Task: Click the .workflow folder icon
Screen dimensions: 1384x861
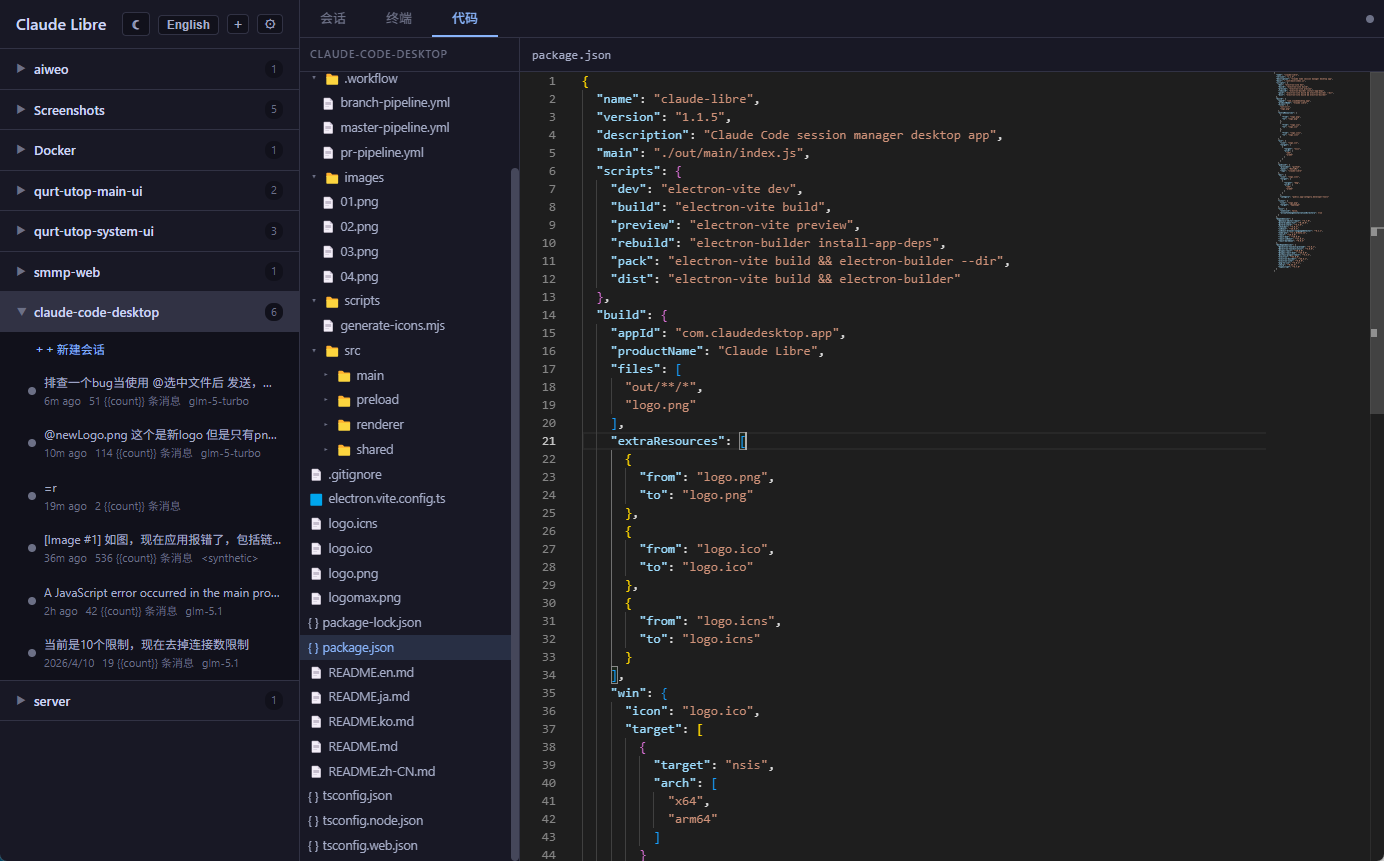Action: click(332, 79)
